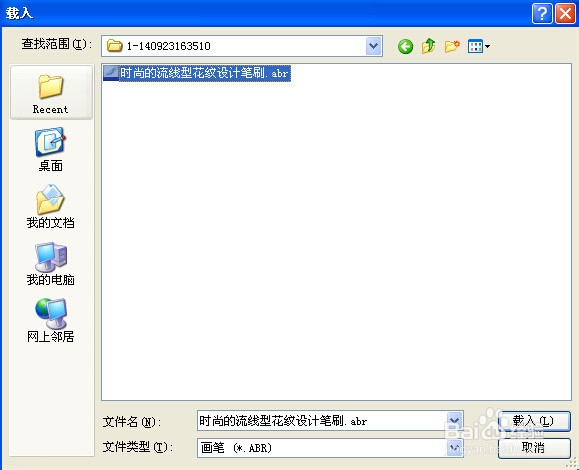
Task: Click the green Back navigation arrow
Action: tap(405, 47)
